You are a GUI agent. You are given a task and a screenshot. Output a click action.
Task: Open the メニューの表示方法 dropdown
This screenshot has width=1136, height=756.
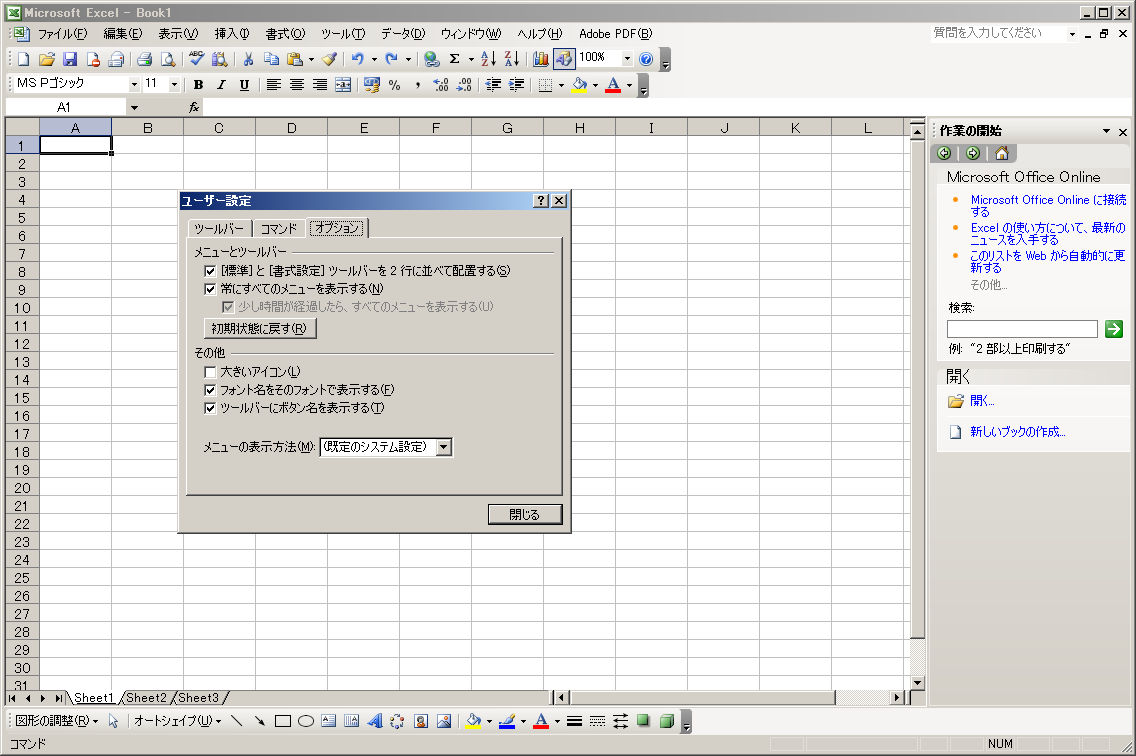pos(444,447)
